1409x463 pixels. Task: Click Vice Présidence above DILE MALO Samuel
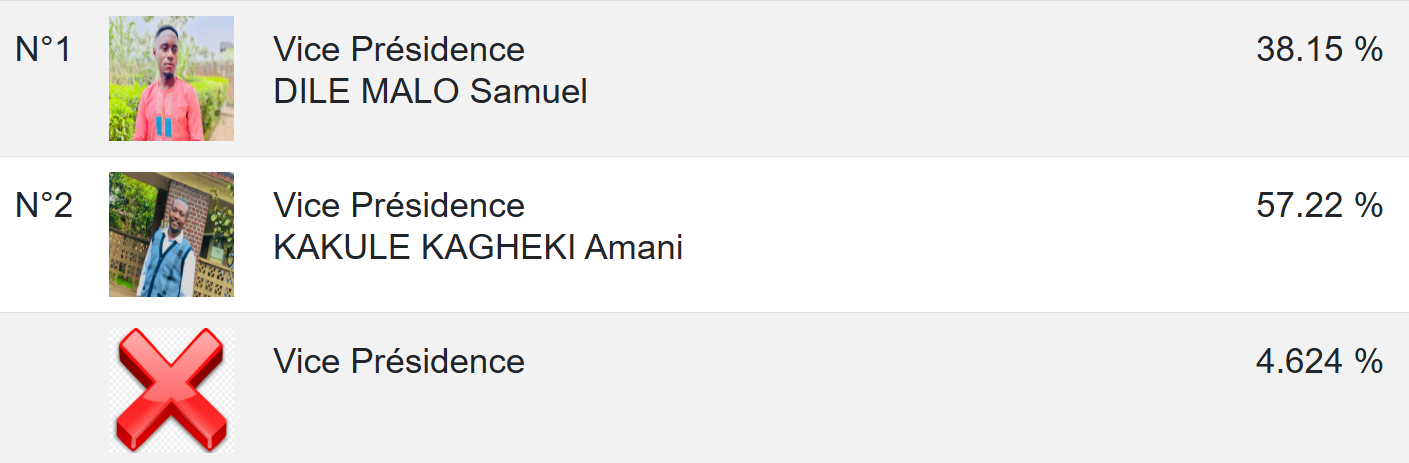tap(398, 49)
